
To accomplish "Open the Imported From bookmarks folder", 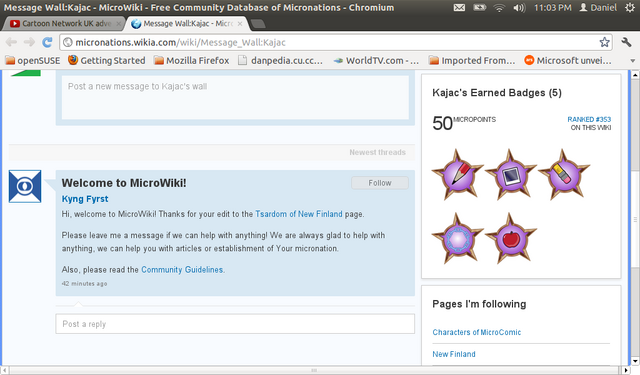I will [472, 60].
